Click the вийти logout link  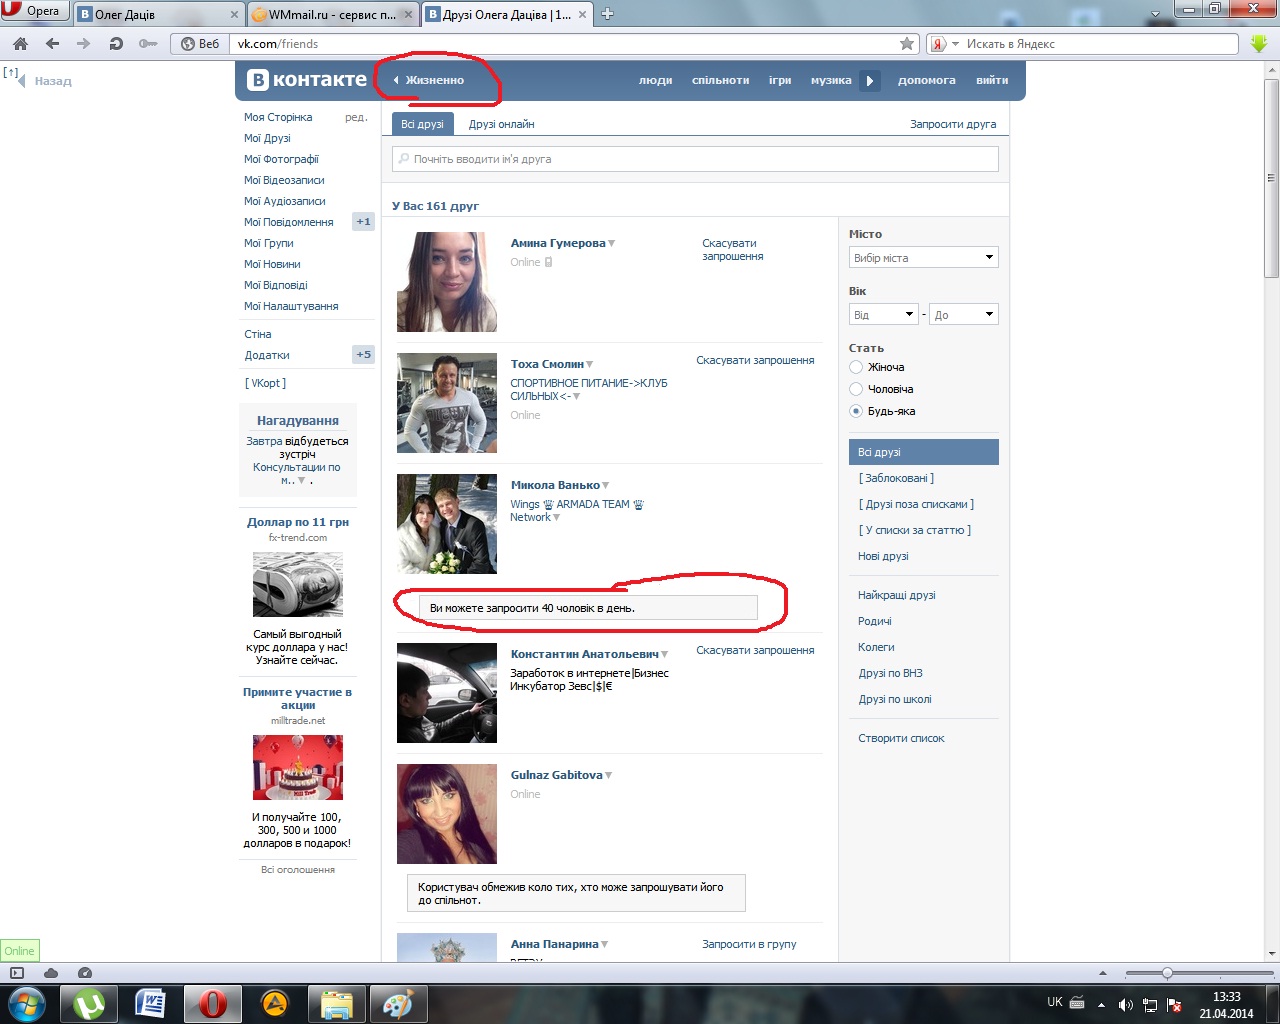[x=992, y=80]
